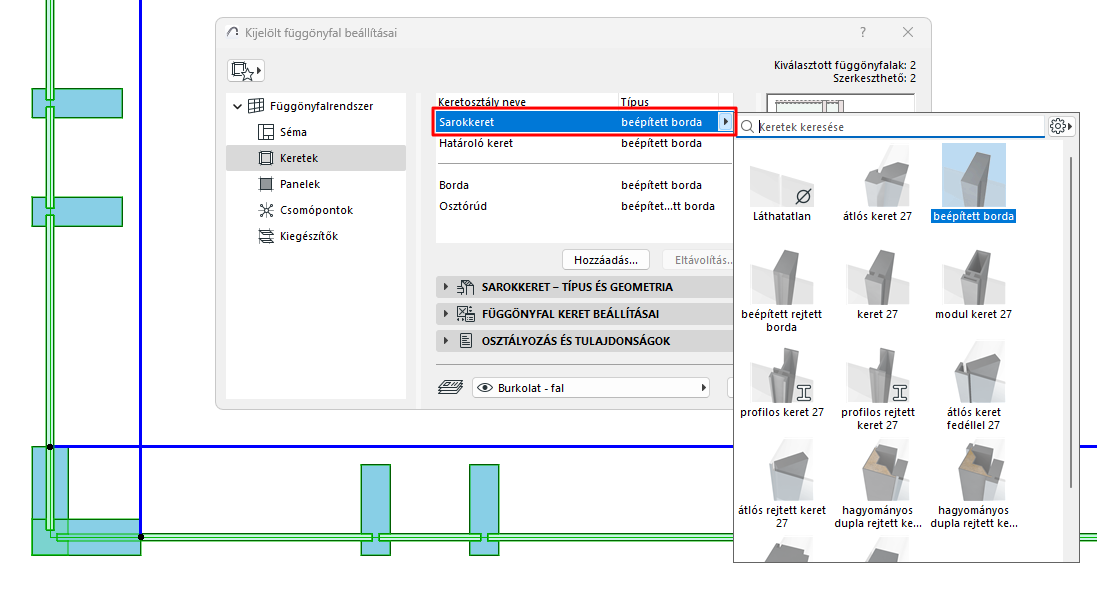Click the help question mark button
This screenshot has height=589, width=1097.
pyautogui.click(x=863, y=32)
